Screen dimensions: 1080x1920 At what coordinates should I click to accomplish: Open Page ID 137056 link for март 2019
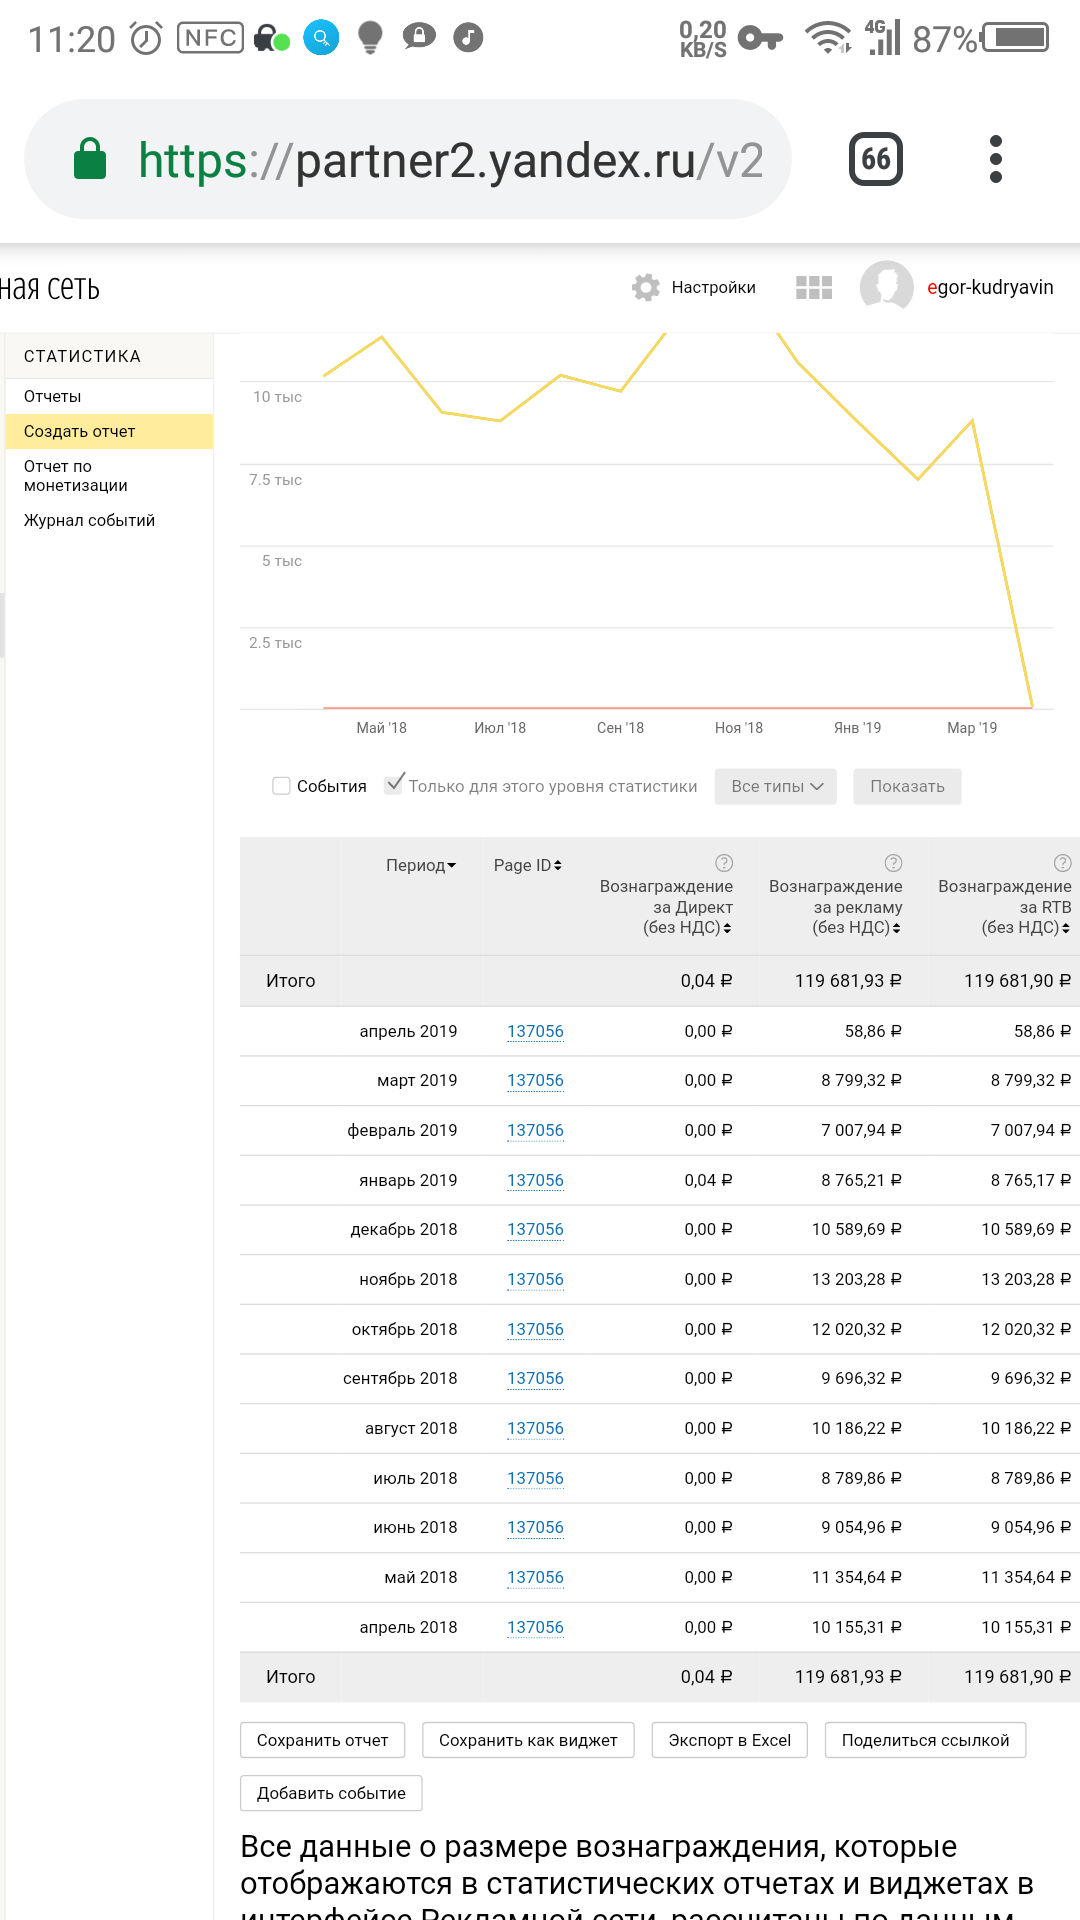535,1080
